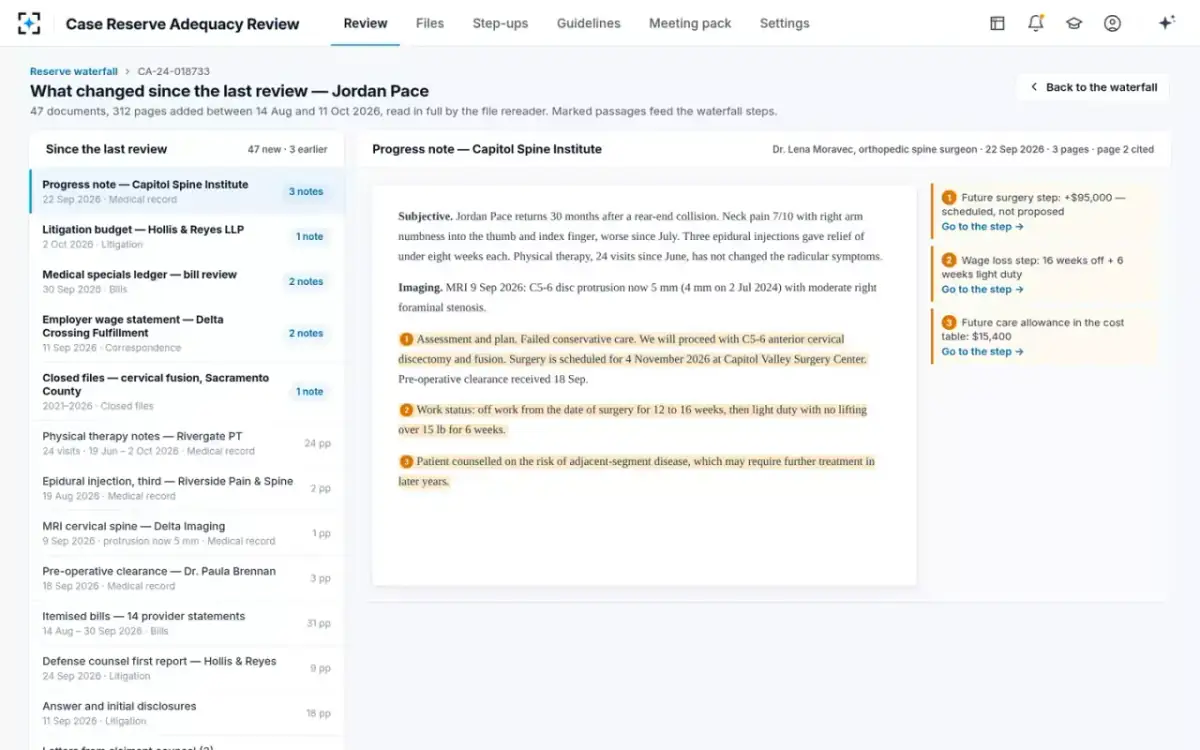Open the sparkle assistant icon
The image size is (1200, 750).
click(1166, 23)
